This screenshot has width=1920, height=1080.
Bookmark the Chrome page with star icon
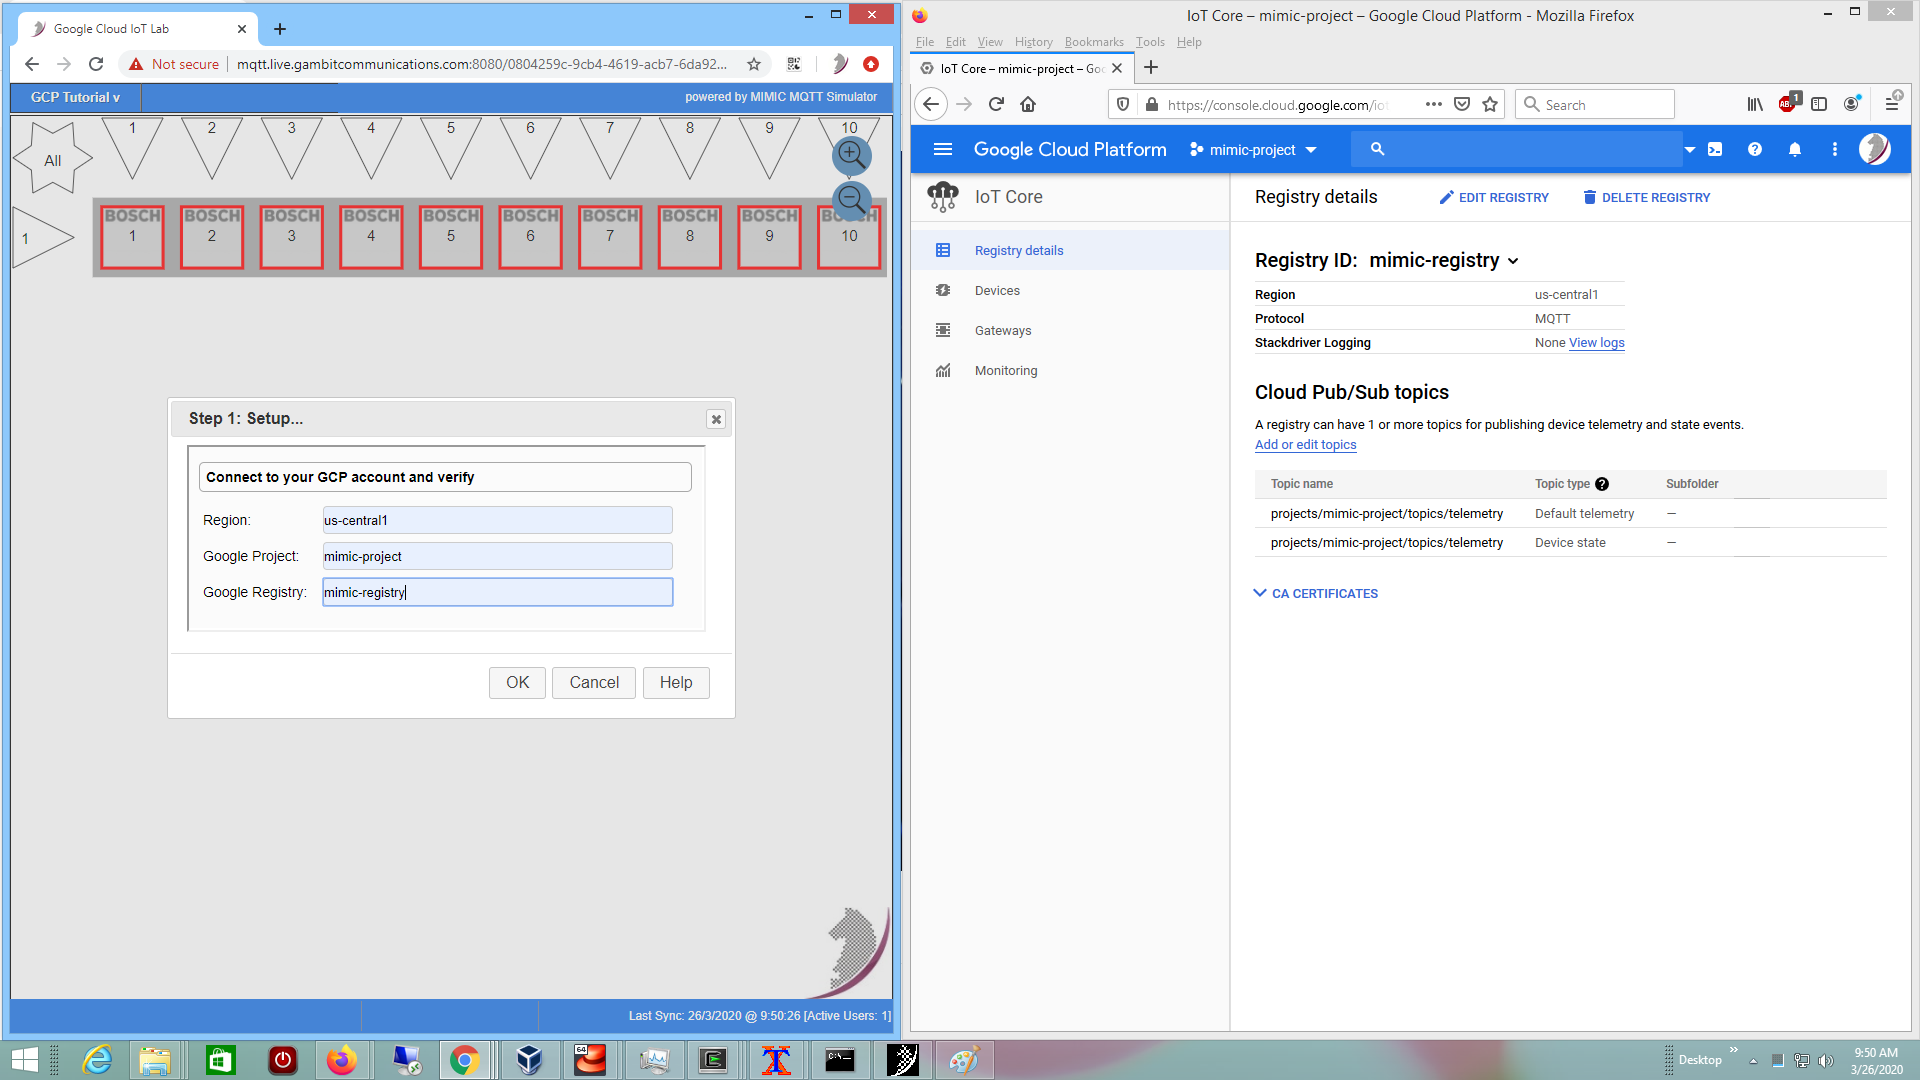pyautogui.click(x=754, y=64)
